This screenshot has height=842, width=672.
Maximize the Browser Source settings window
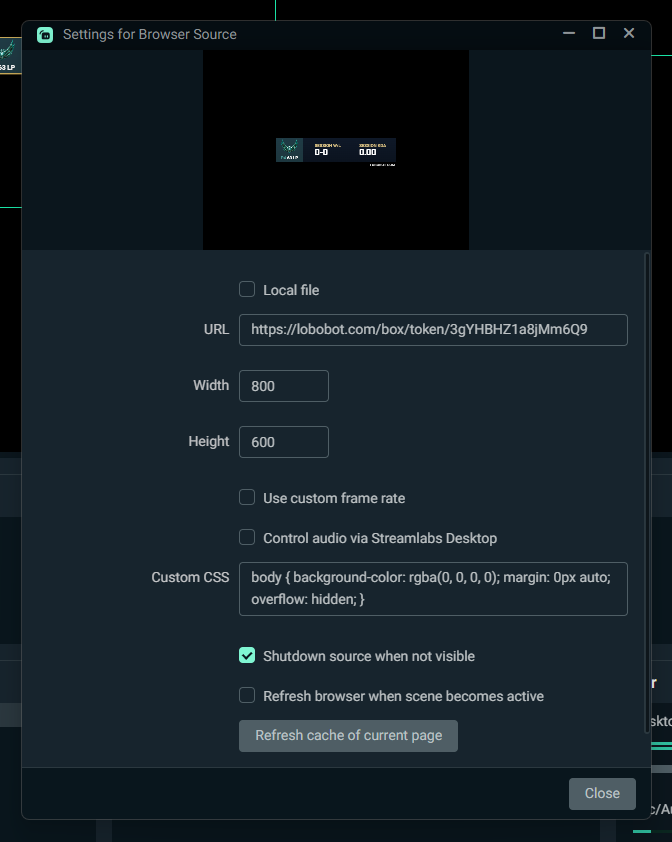(x=599, y=34)
